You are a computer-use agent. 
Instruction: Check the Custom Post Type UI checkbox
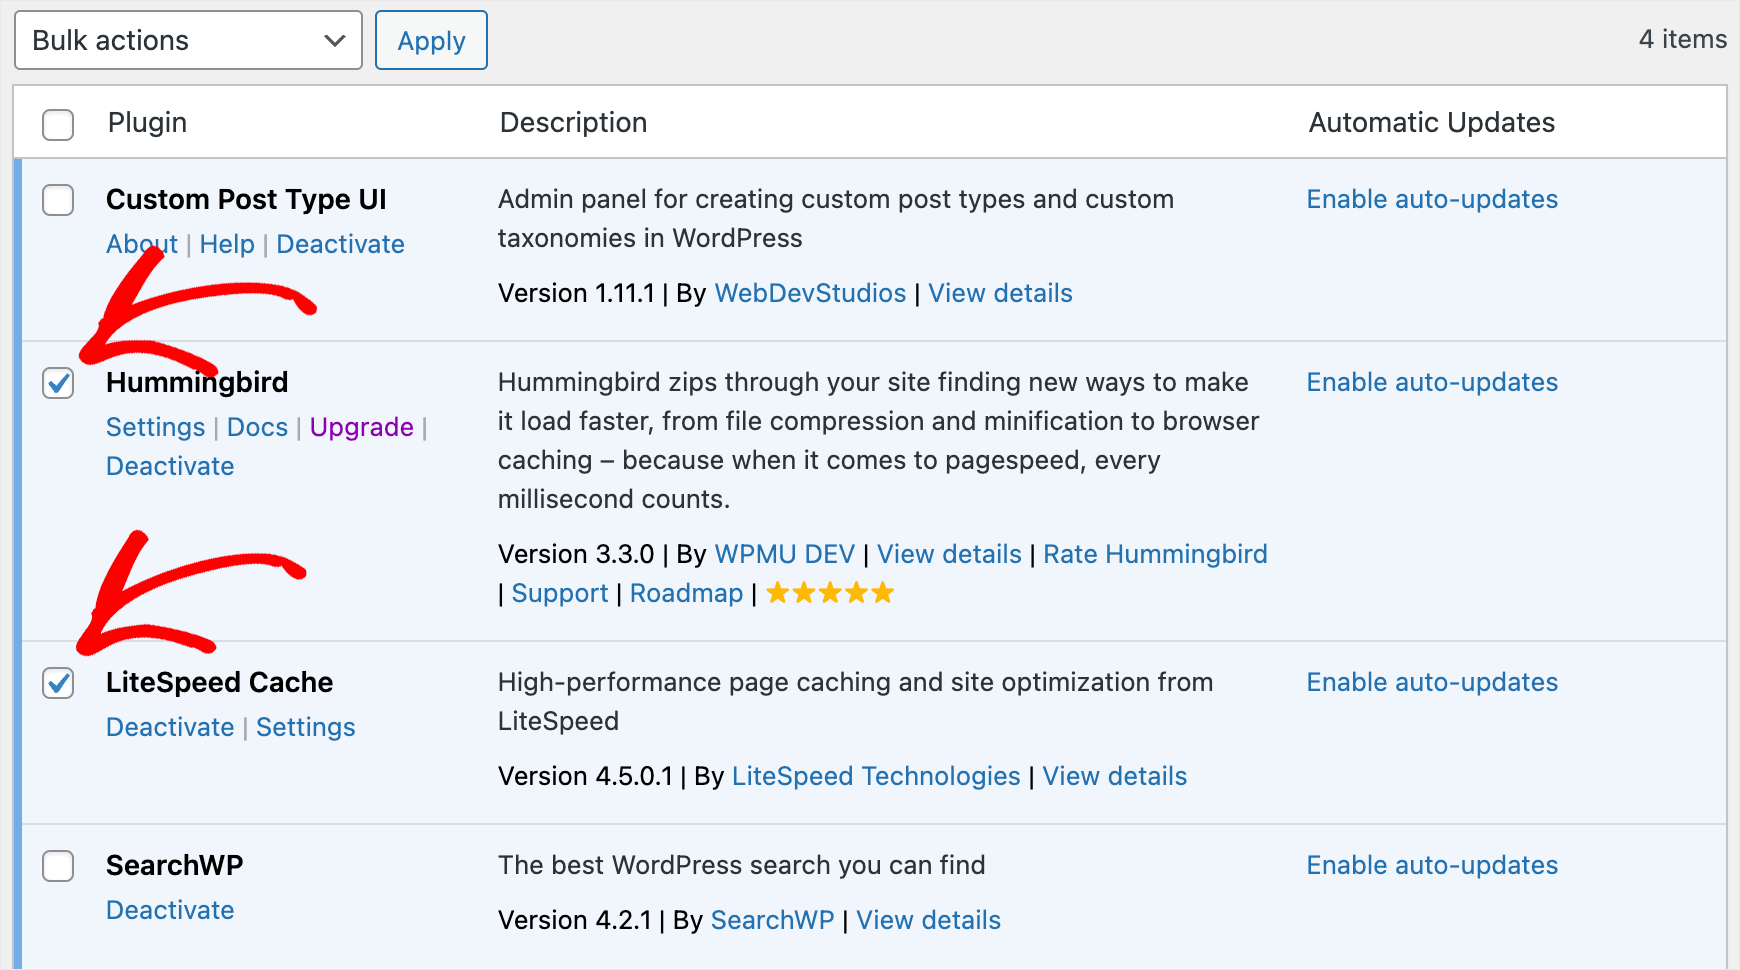click(58, 199)
